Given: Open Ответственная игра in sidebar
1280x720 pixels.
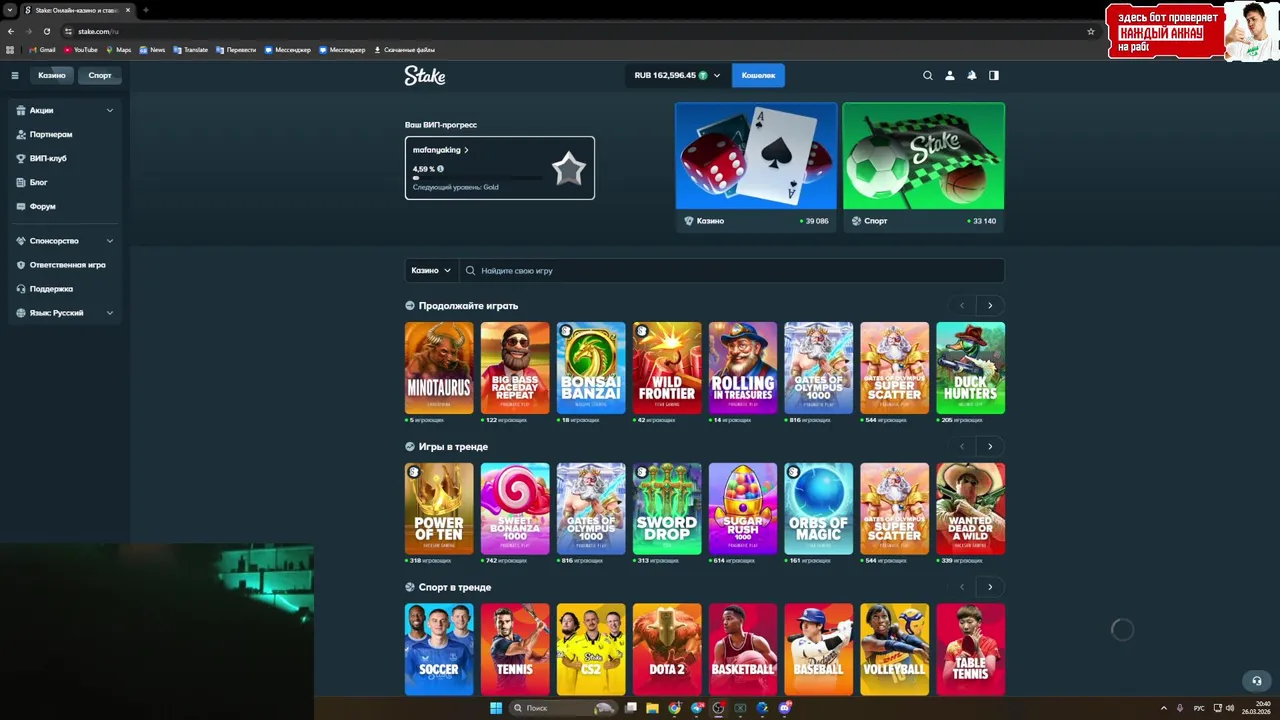Looking at the screenshot, I should pos(65,265).
